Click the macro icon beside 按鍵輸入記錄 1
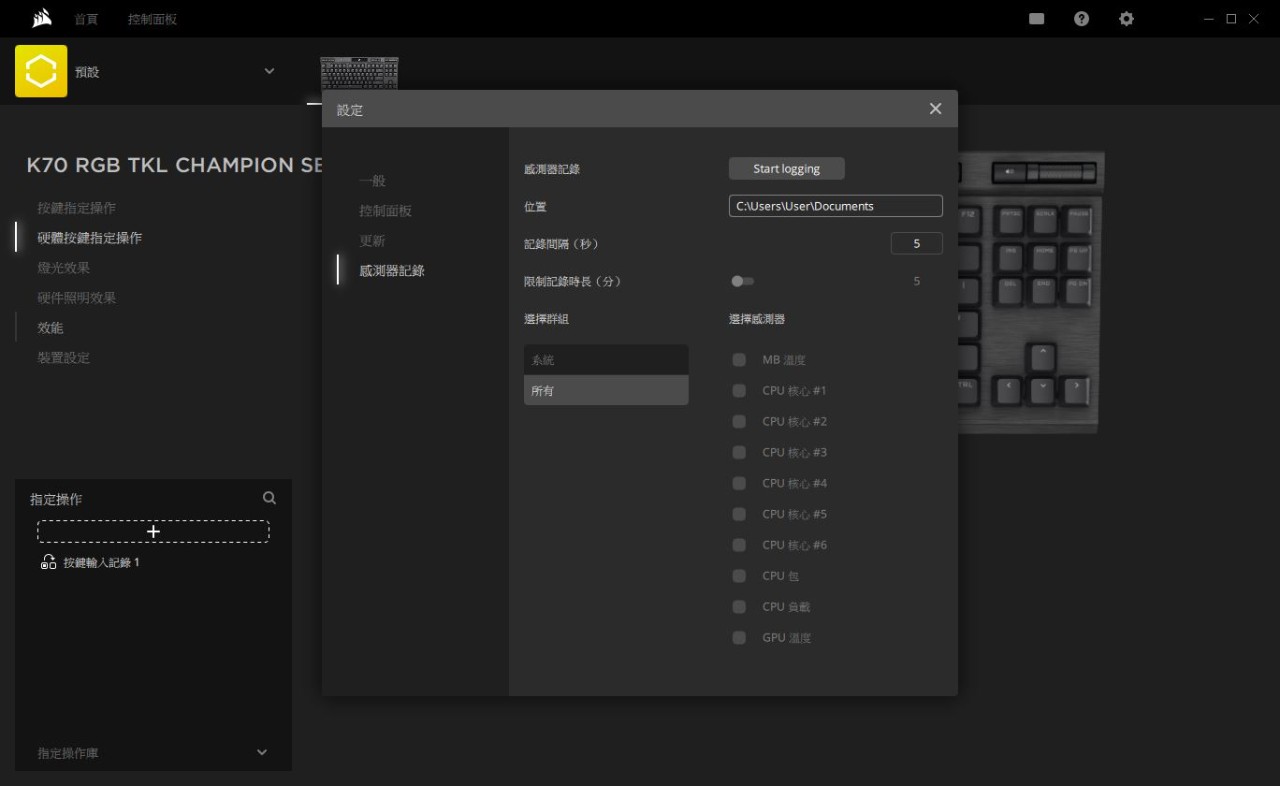1280x786 pixels. pyautogui.click(x=48, y=562)
